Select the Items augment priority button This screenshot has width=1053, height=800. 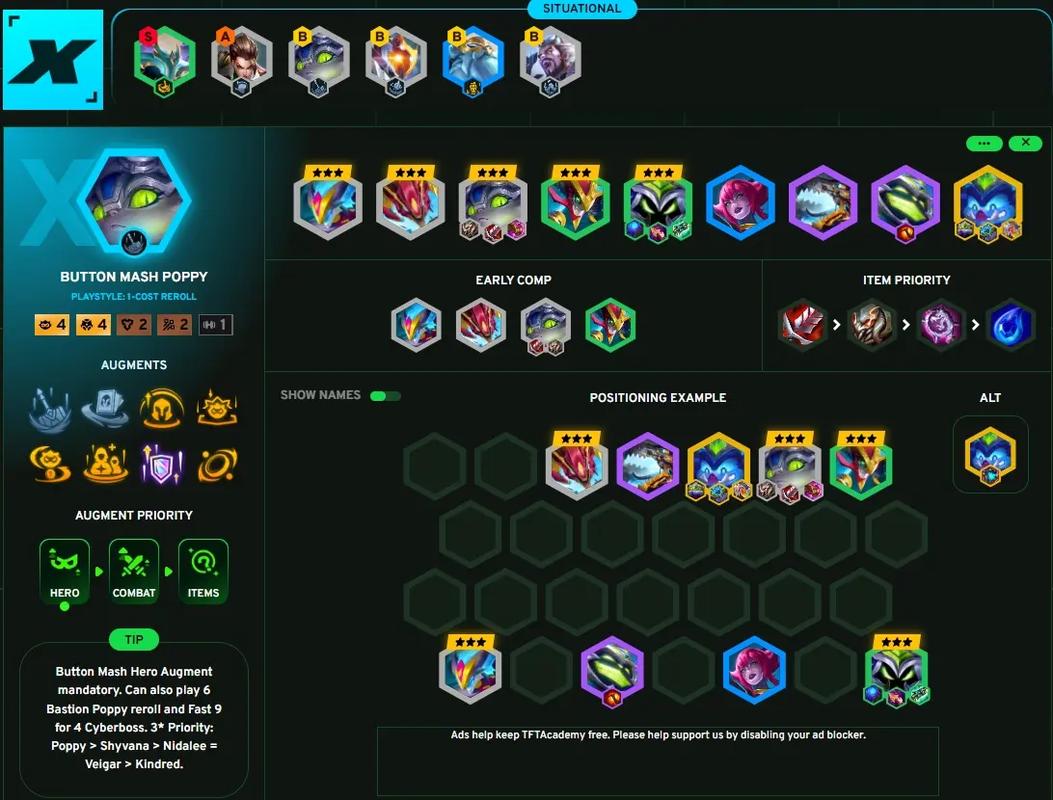pos(203,571)
